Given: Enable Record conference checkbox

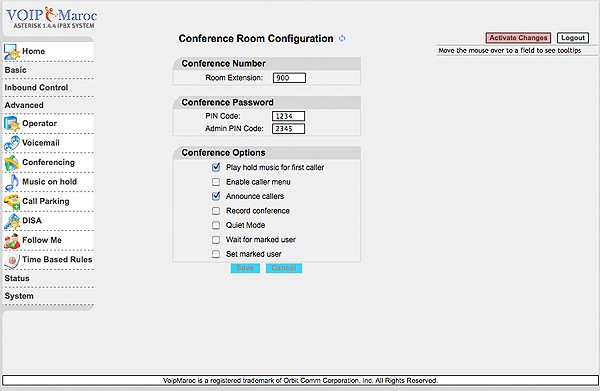Looking at the screenshot, I should 216,211.
